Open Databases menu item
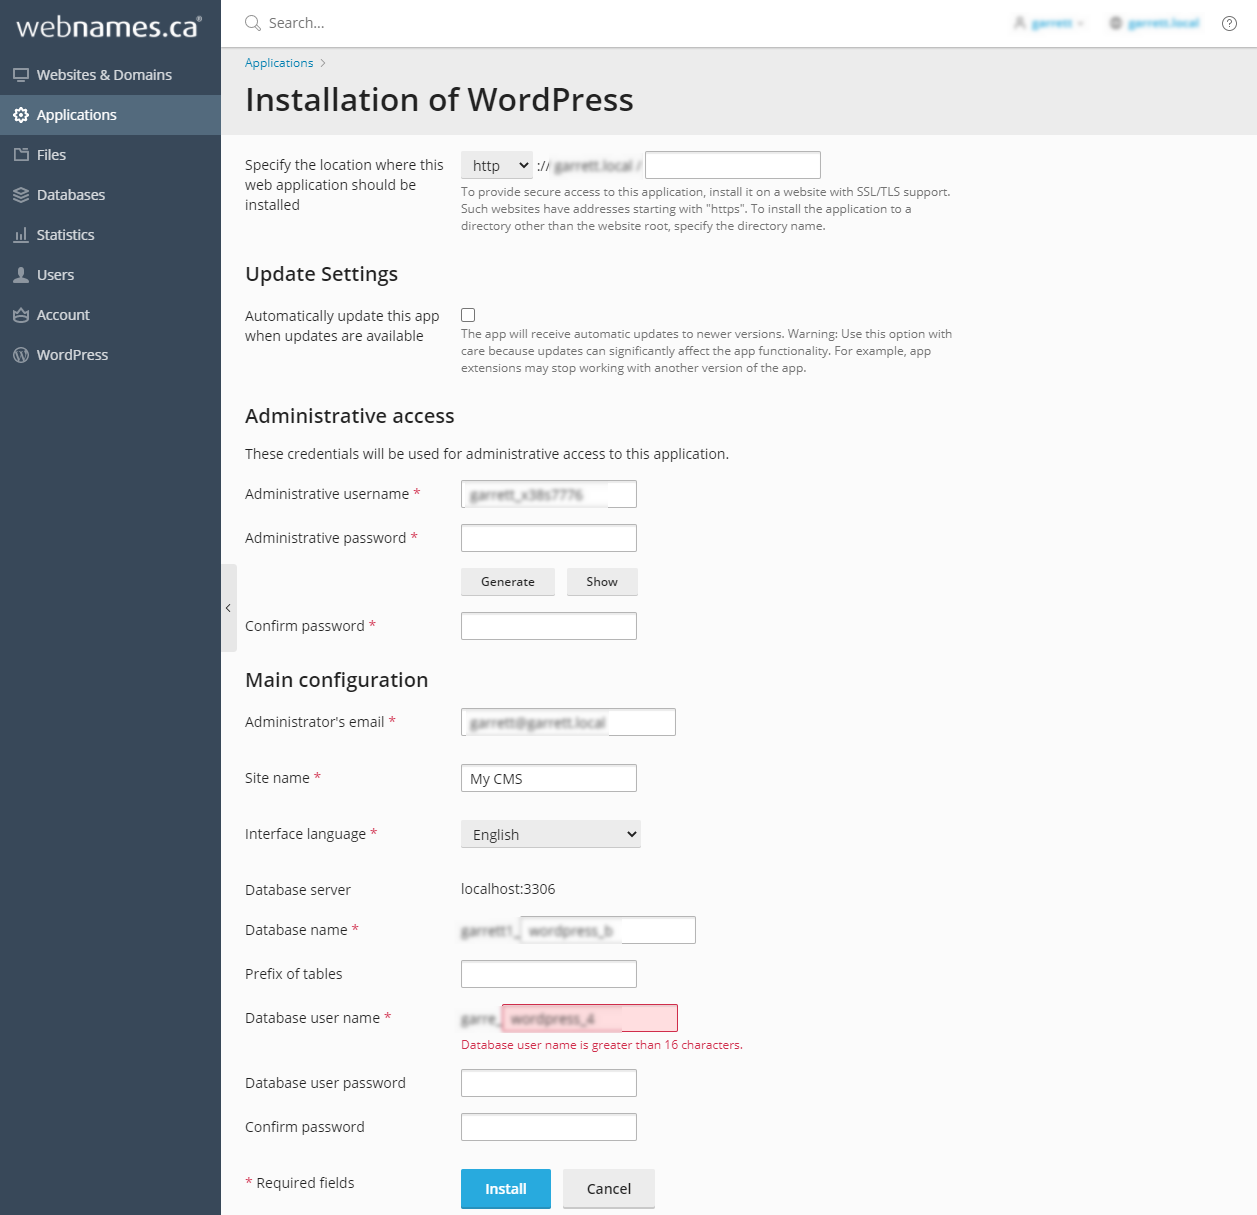The image size is (1257, 1215). pyautogui.click(x=110, y=195)
